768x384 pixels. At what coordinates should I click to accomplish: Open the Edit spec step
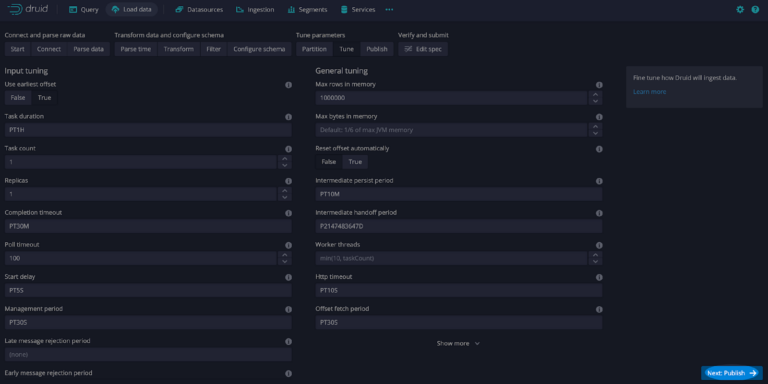(x=423, y=49)
